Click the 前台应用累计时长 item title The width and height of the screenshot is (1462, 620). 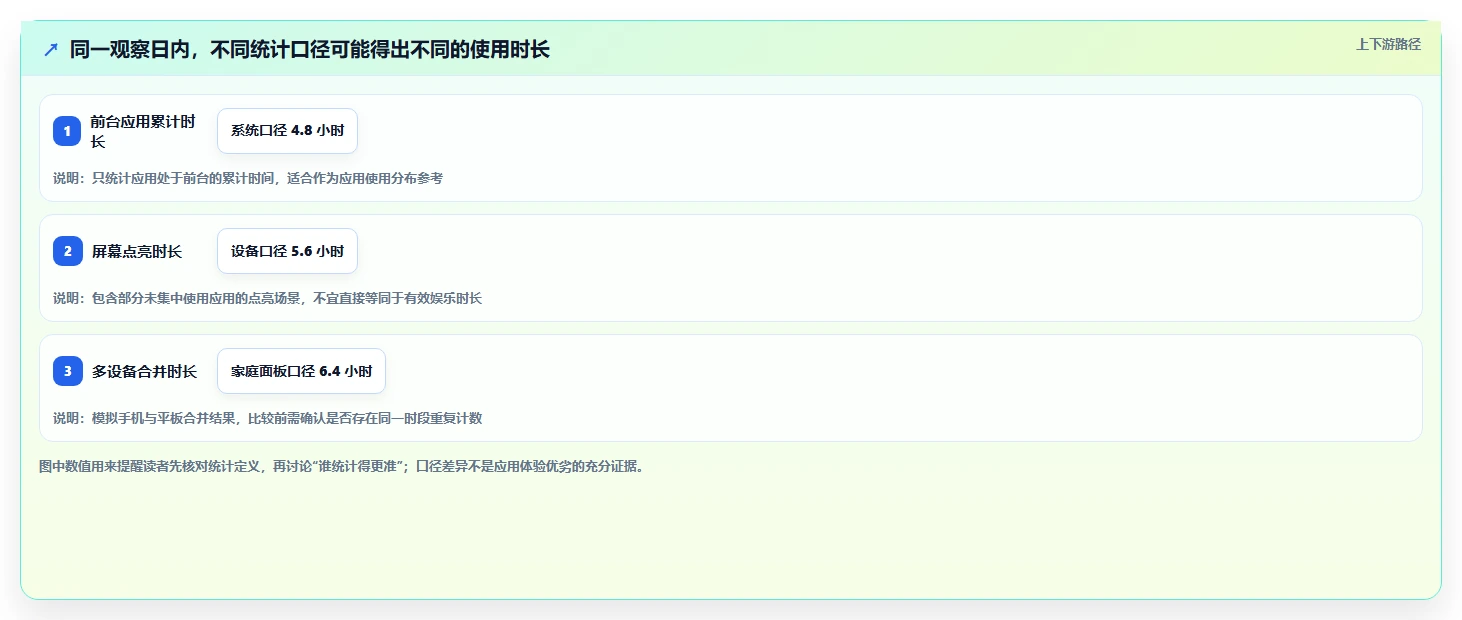[144, 131]
